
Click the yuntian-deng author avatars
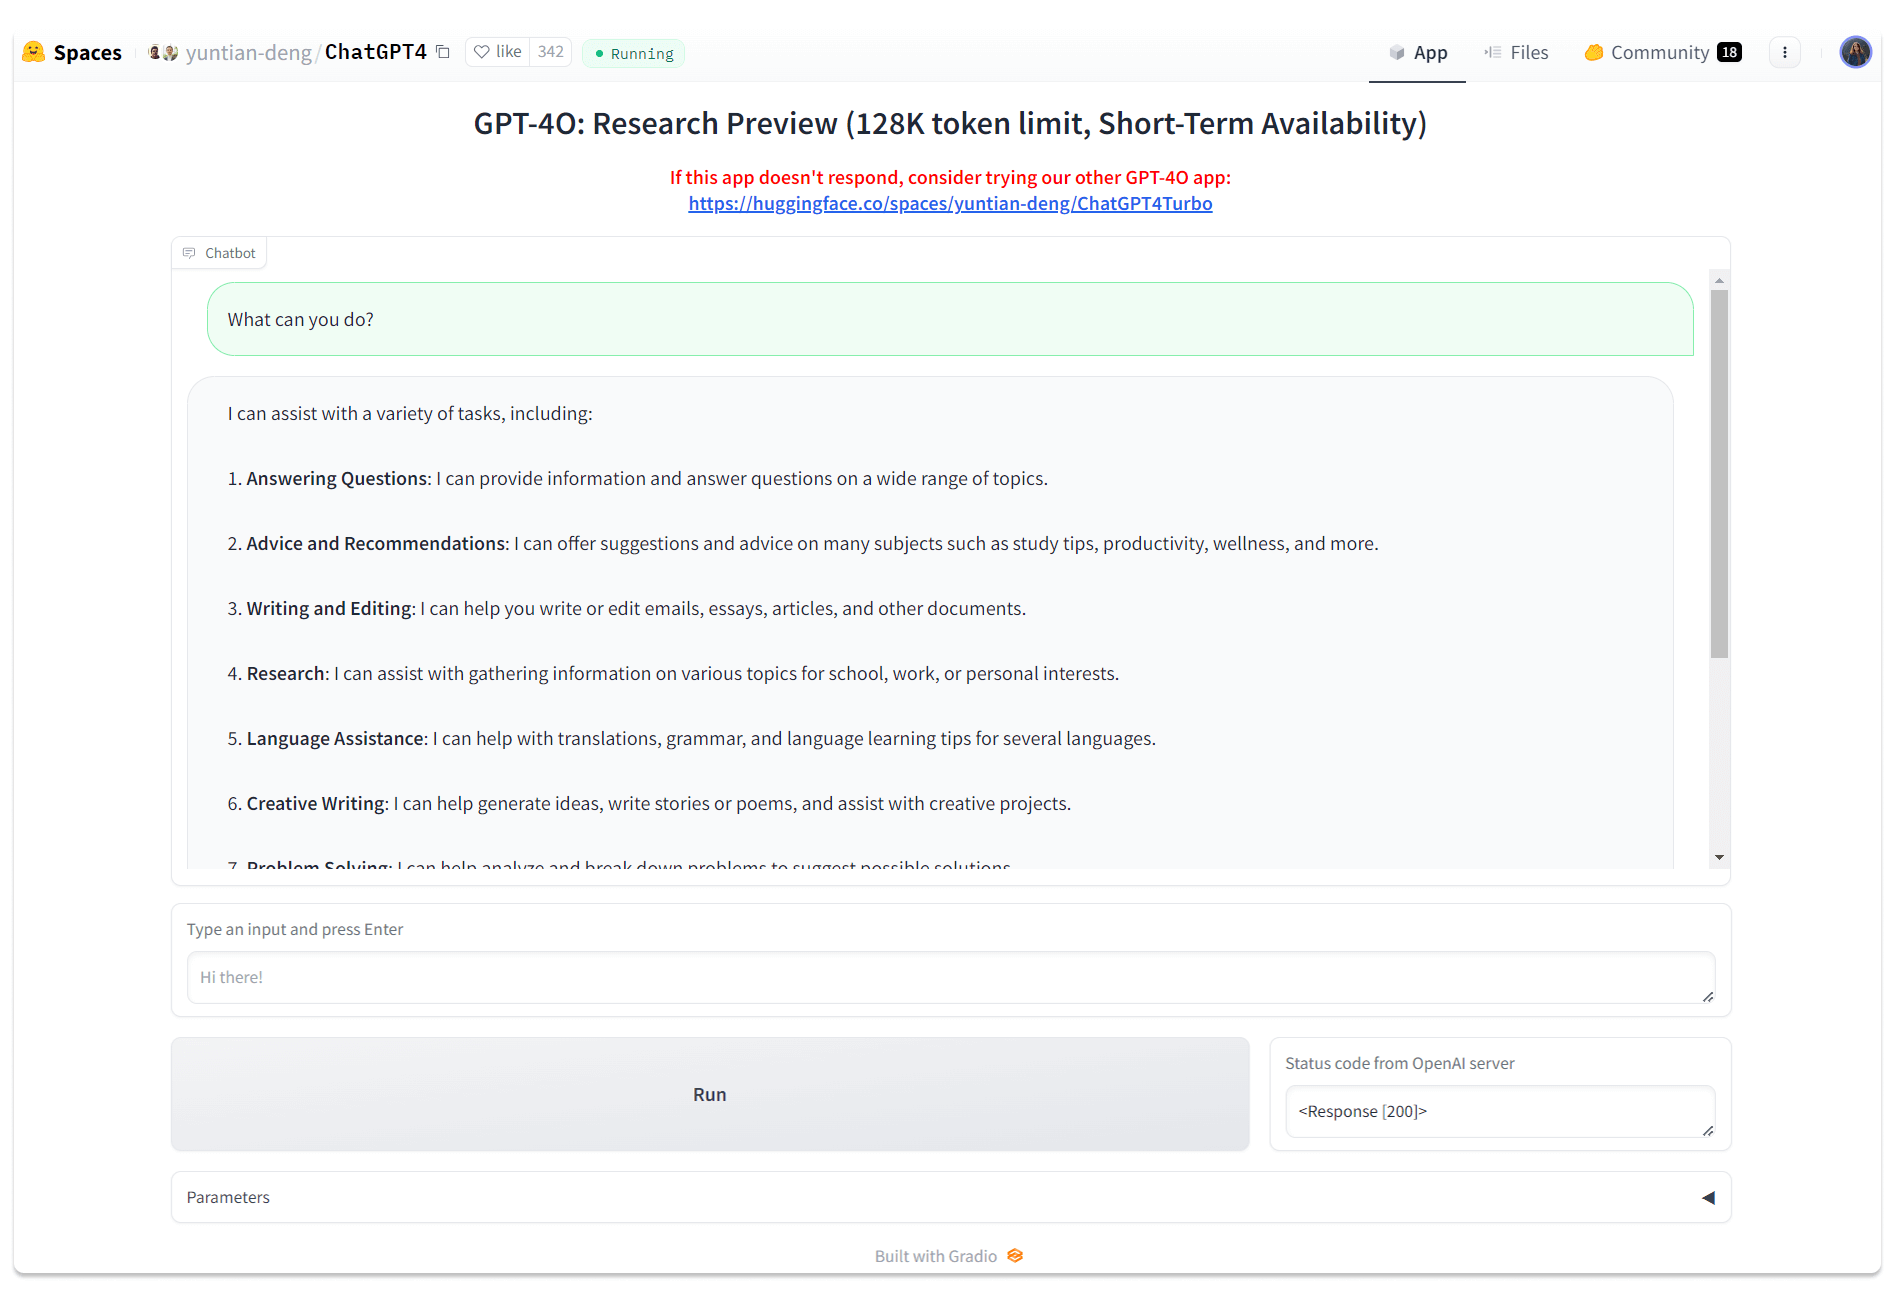[163, 52]
